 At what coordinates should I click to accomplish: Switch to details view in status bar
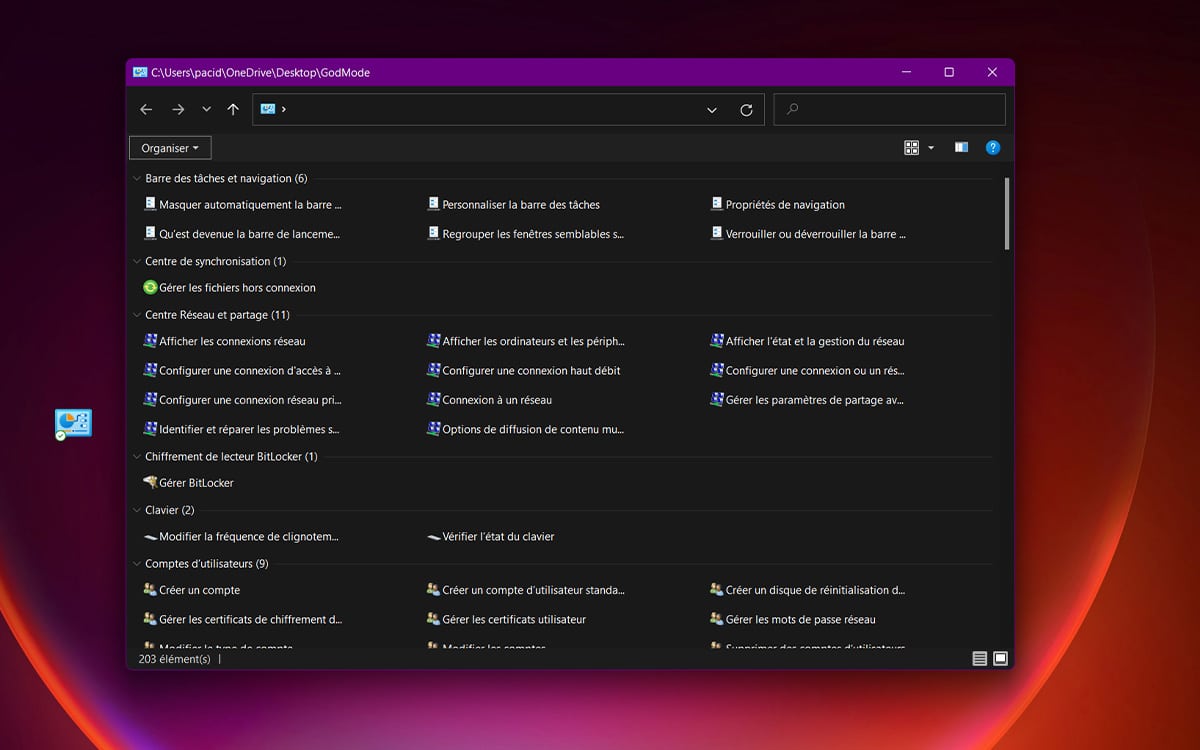[979, 659]
